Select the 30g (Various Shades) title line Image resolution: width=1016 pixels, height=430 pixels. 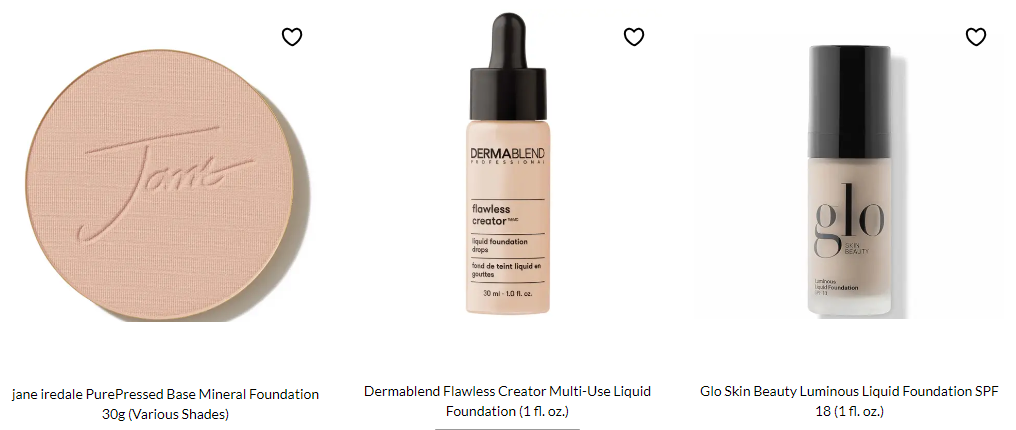click(x=165, y=414)
